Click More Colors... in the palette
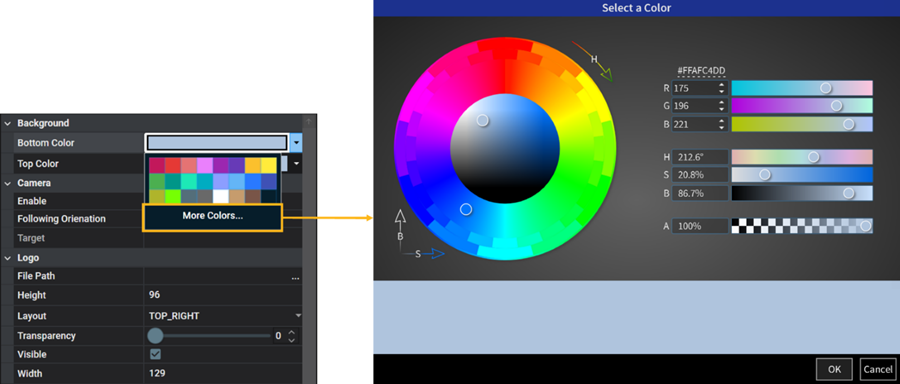The height and width of the screenshot is (384, 900). (212, 216)
